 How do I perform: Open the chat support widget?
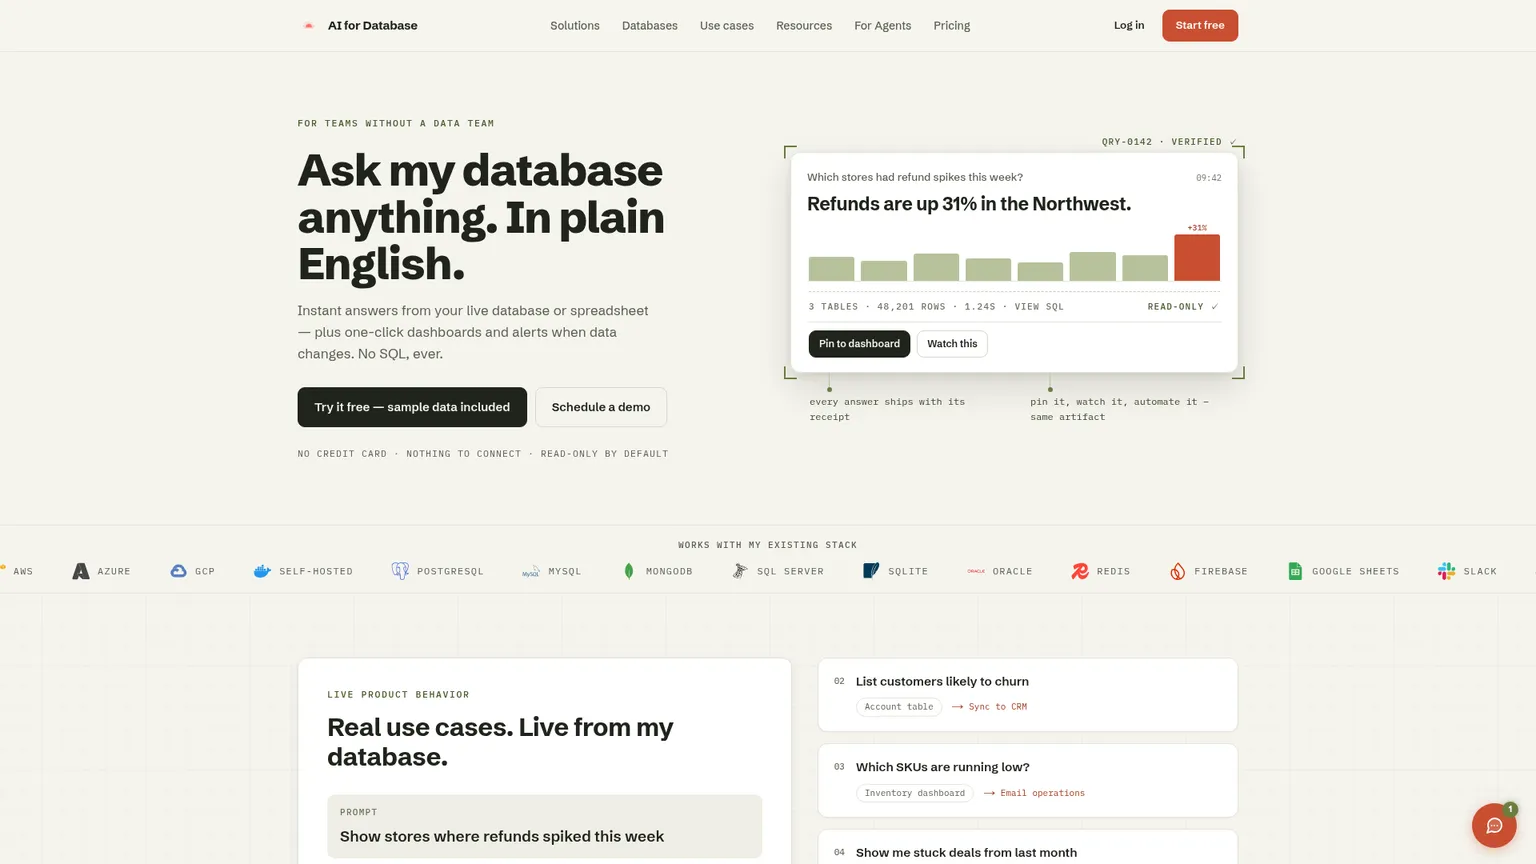[x=1494, y=825]
